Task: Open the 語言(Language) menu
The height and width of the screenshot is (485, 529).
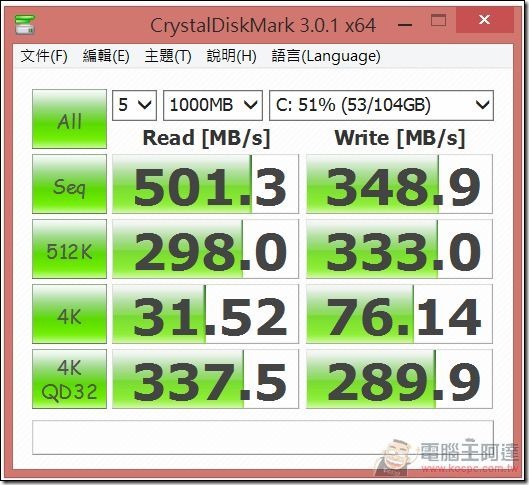Action: pyautogui.click(x=326, y=56)
